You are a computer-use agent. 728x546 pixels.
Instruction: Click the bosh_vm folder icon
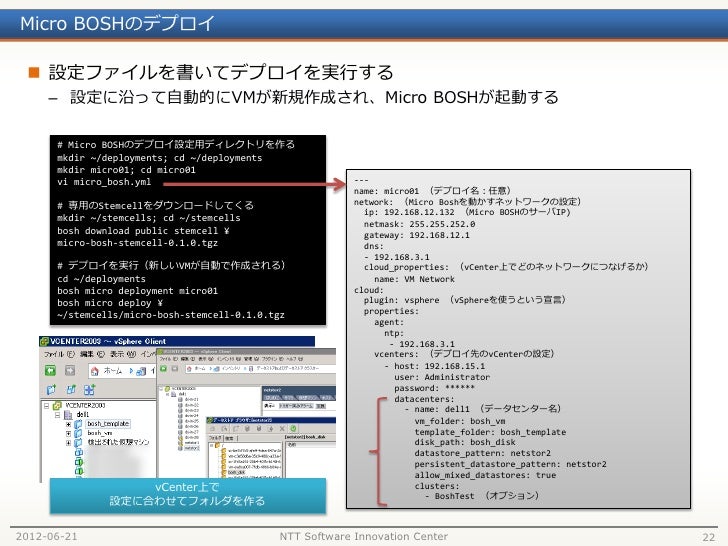tap(78, 433)
